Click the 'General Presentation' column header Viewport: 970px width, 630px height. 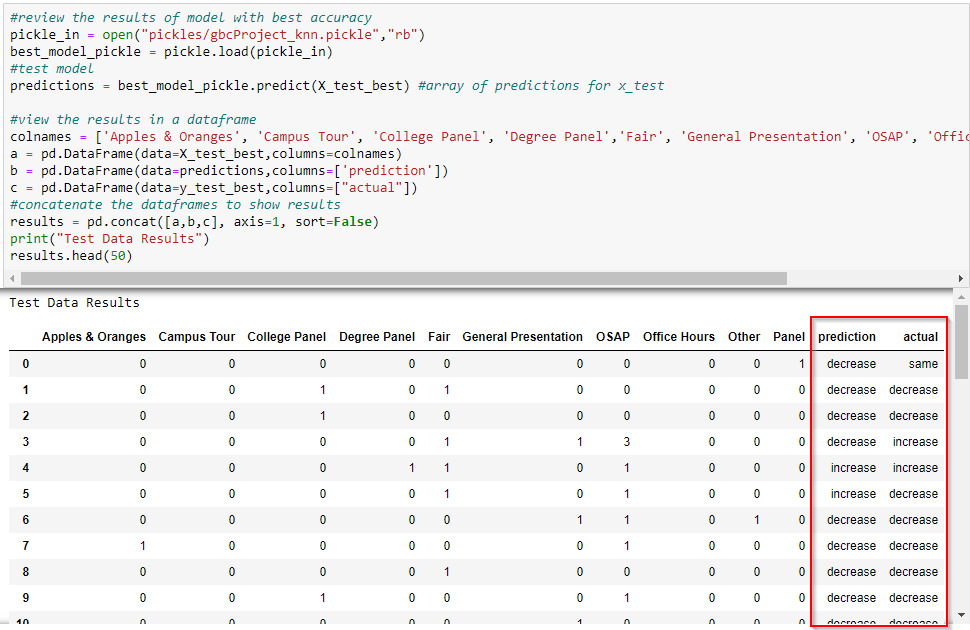[522, 337]
